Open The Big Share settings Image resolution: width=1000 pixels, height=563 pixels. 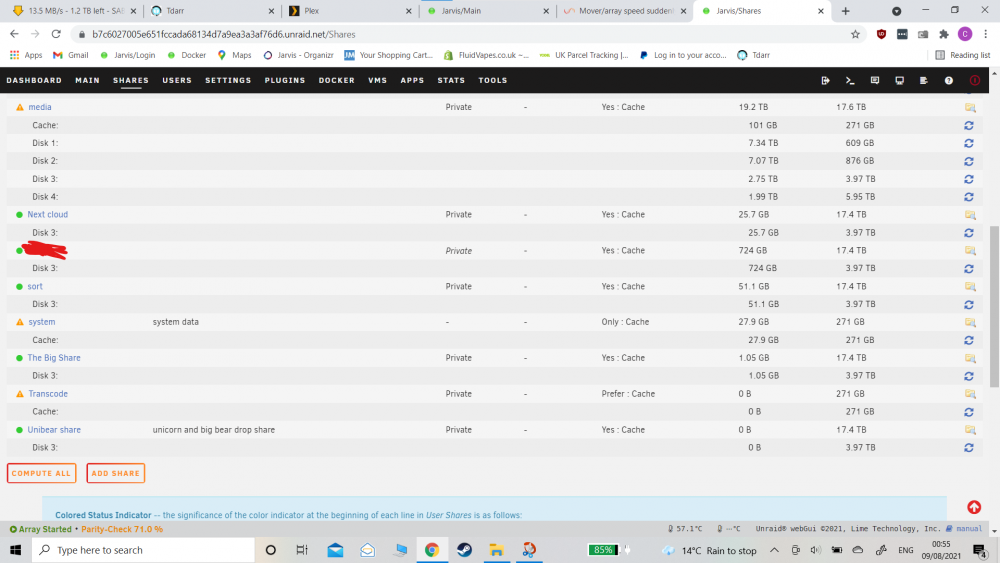(54, 358)
